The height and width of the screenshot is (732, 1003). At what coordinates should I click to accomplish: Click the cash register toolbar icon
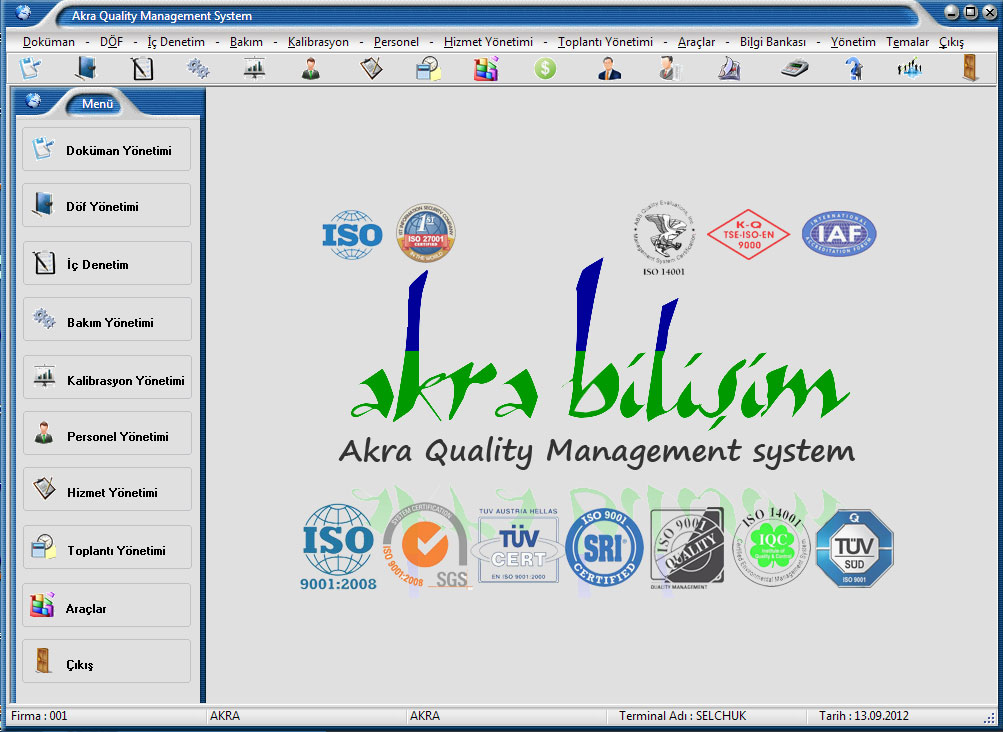coord(794,68)
